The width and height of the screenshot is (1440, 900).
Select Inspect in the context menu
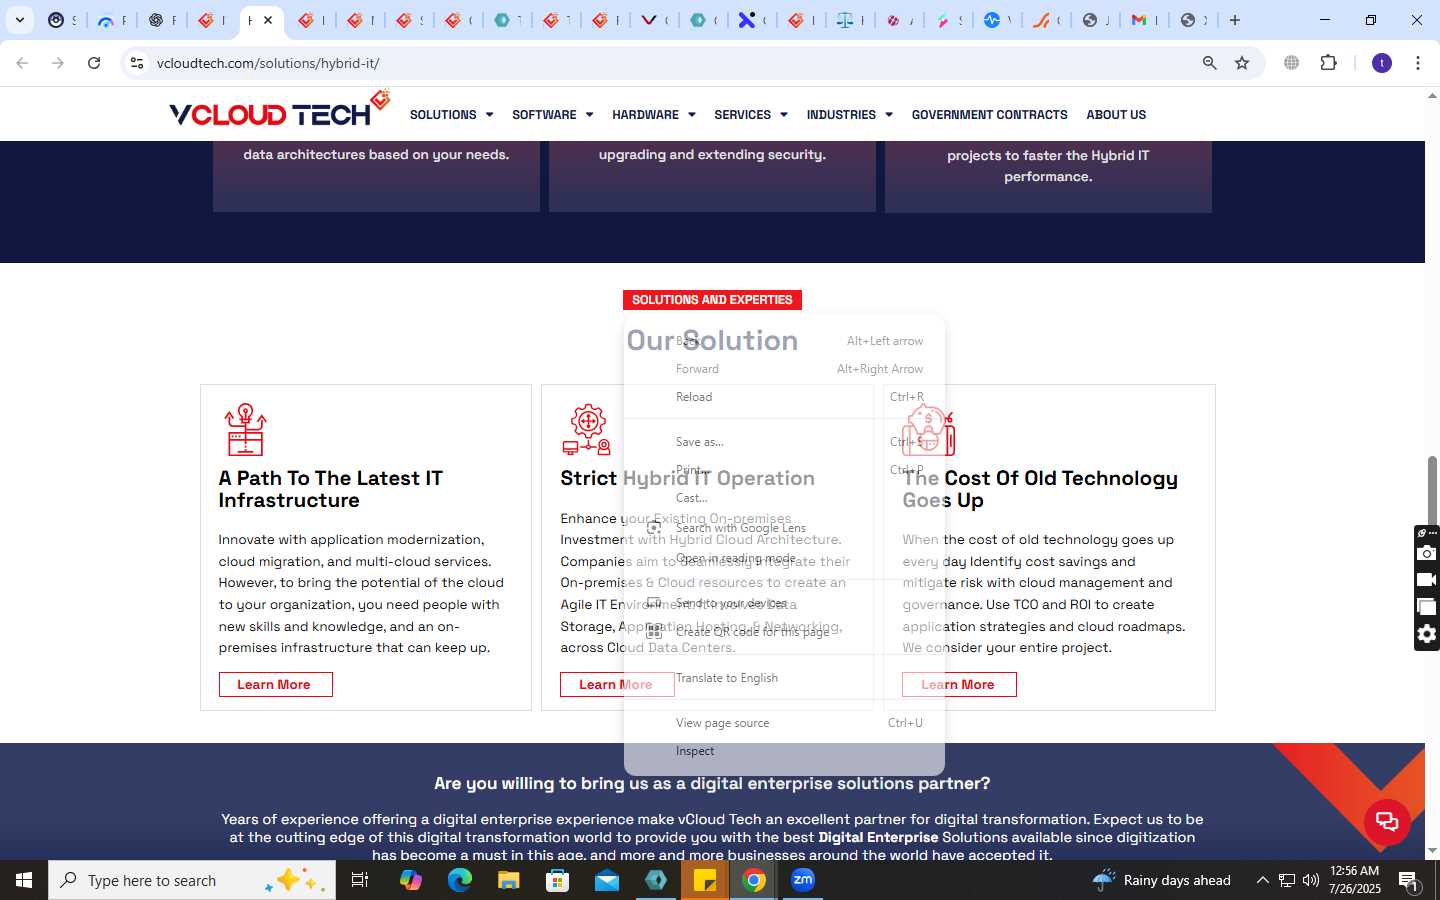point(784,751)
